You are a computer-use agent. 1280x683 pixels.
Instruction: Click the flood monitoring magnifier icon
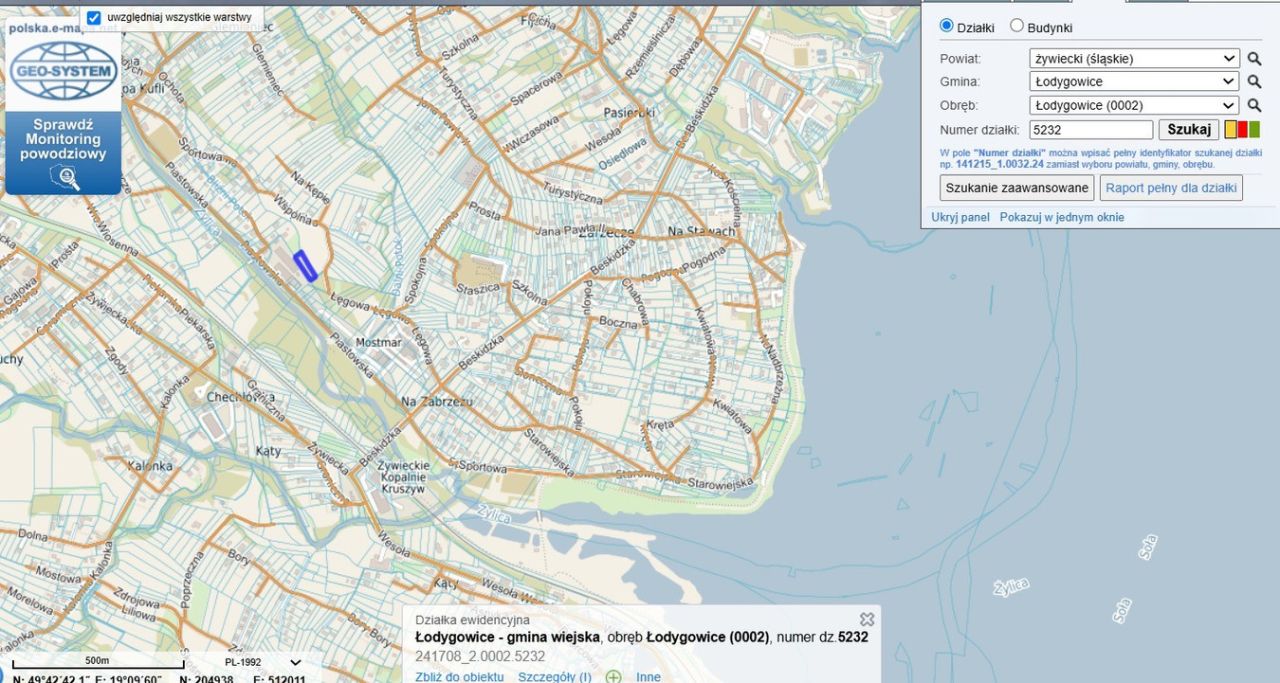64,177
